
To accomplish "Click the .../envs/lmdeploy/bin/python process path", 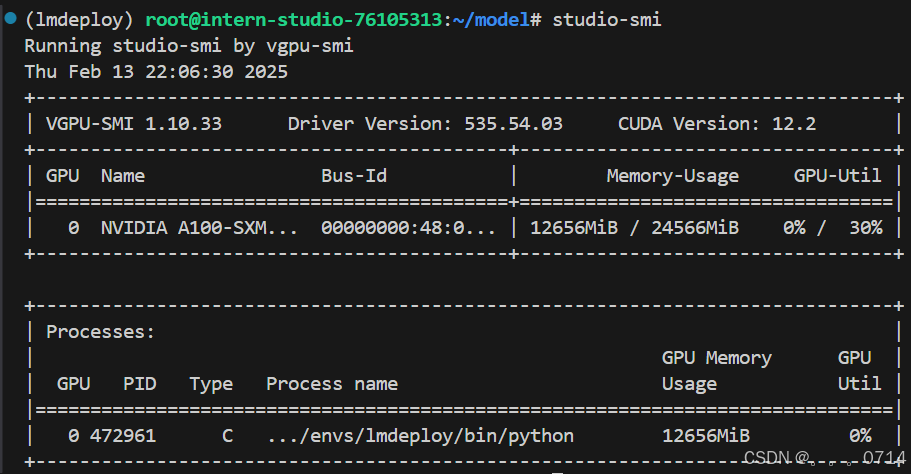I will (420, 436).
